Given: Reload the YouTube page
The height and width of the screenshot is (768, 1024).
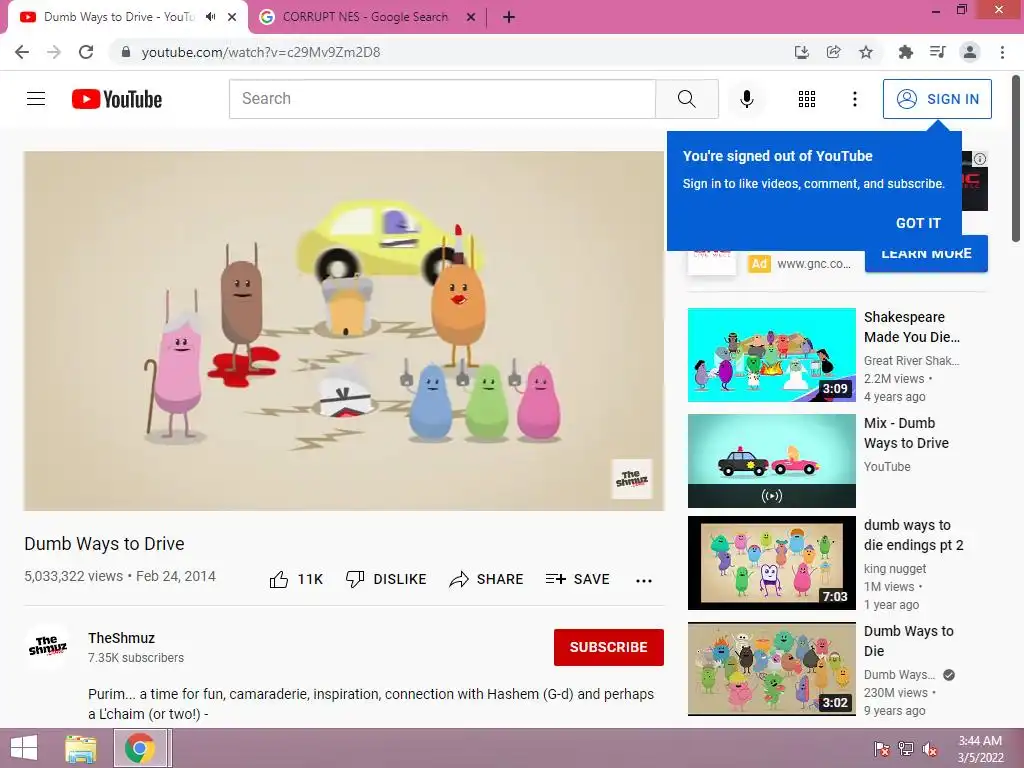Looking at the screenshot, I should coord(86,52).
